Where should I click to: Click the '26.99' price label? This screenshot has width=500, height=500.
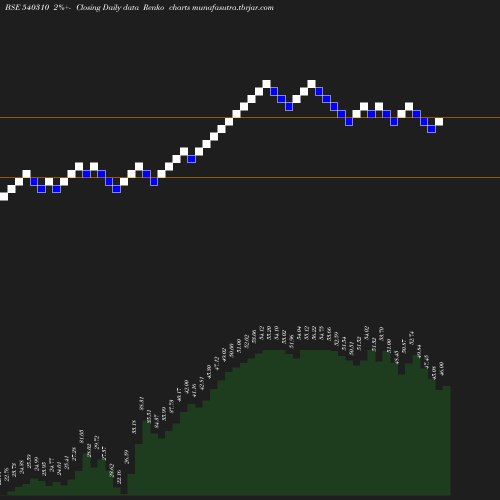127,457
